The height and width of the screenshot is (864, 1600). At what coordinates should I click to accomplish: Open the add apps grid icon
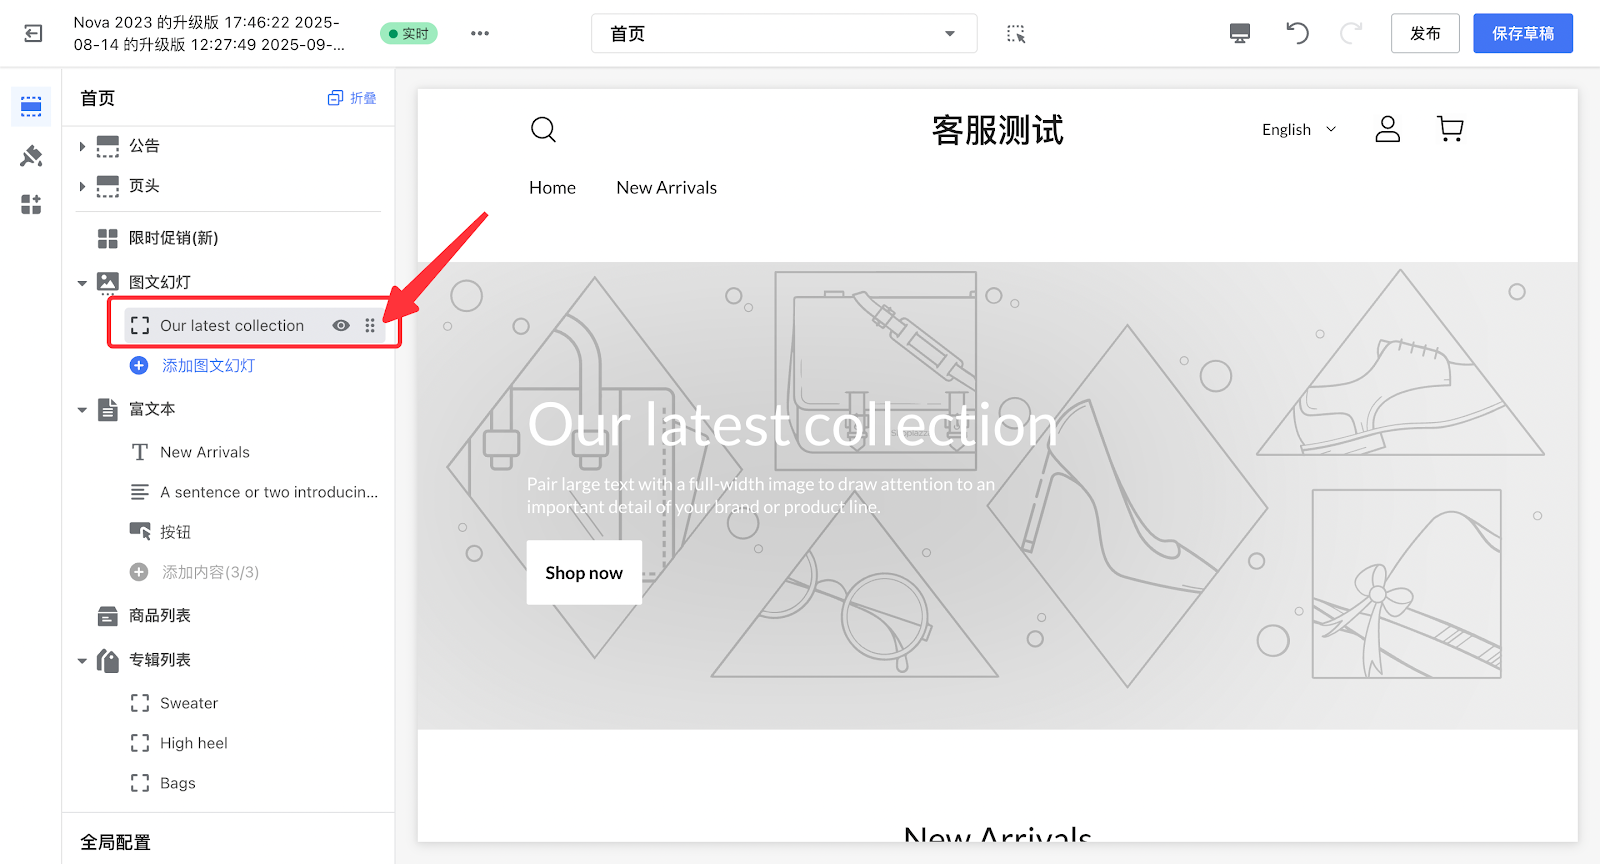(x=31, y=205)
